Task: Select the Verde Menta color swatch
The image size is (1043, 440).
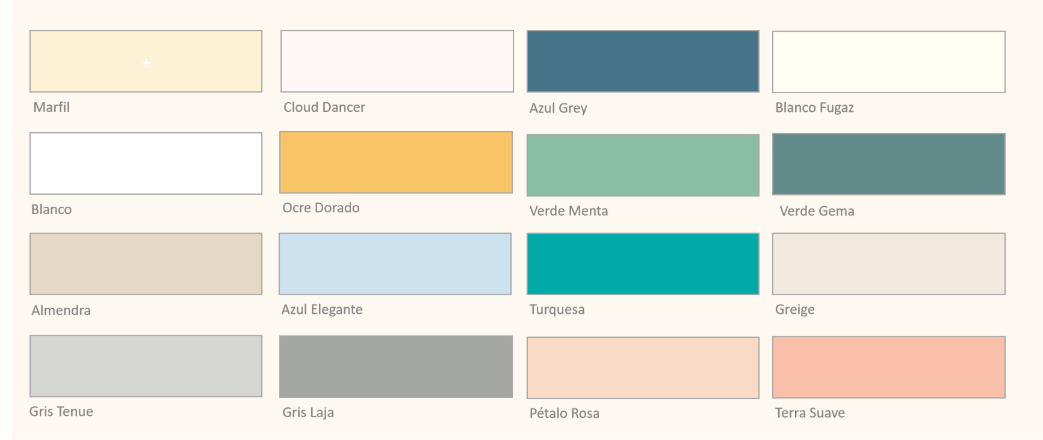Action: (642, 164)
